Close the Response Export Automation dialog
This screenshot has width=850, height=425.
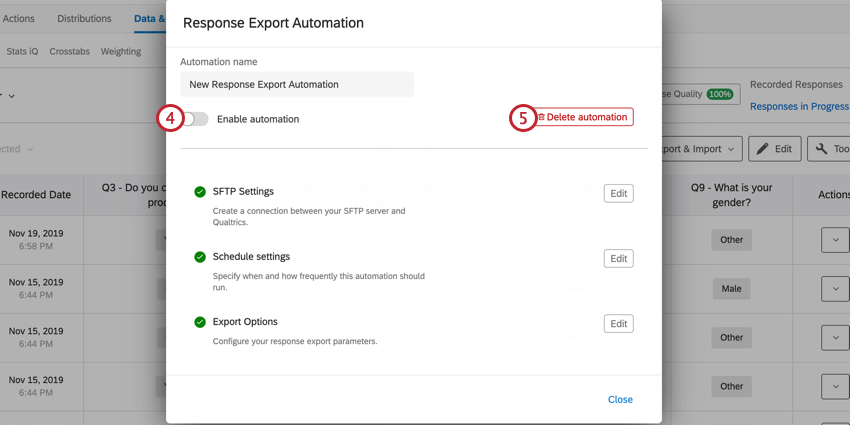tap(620, 400)
